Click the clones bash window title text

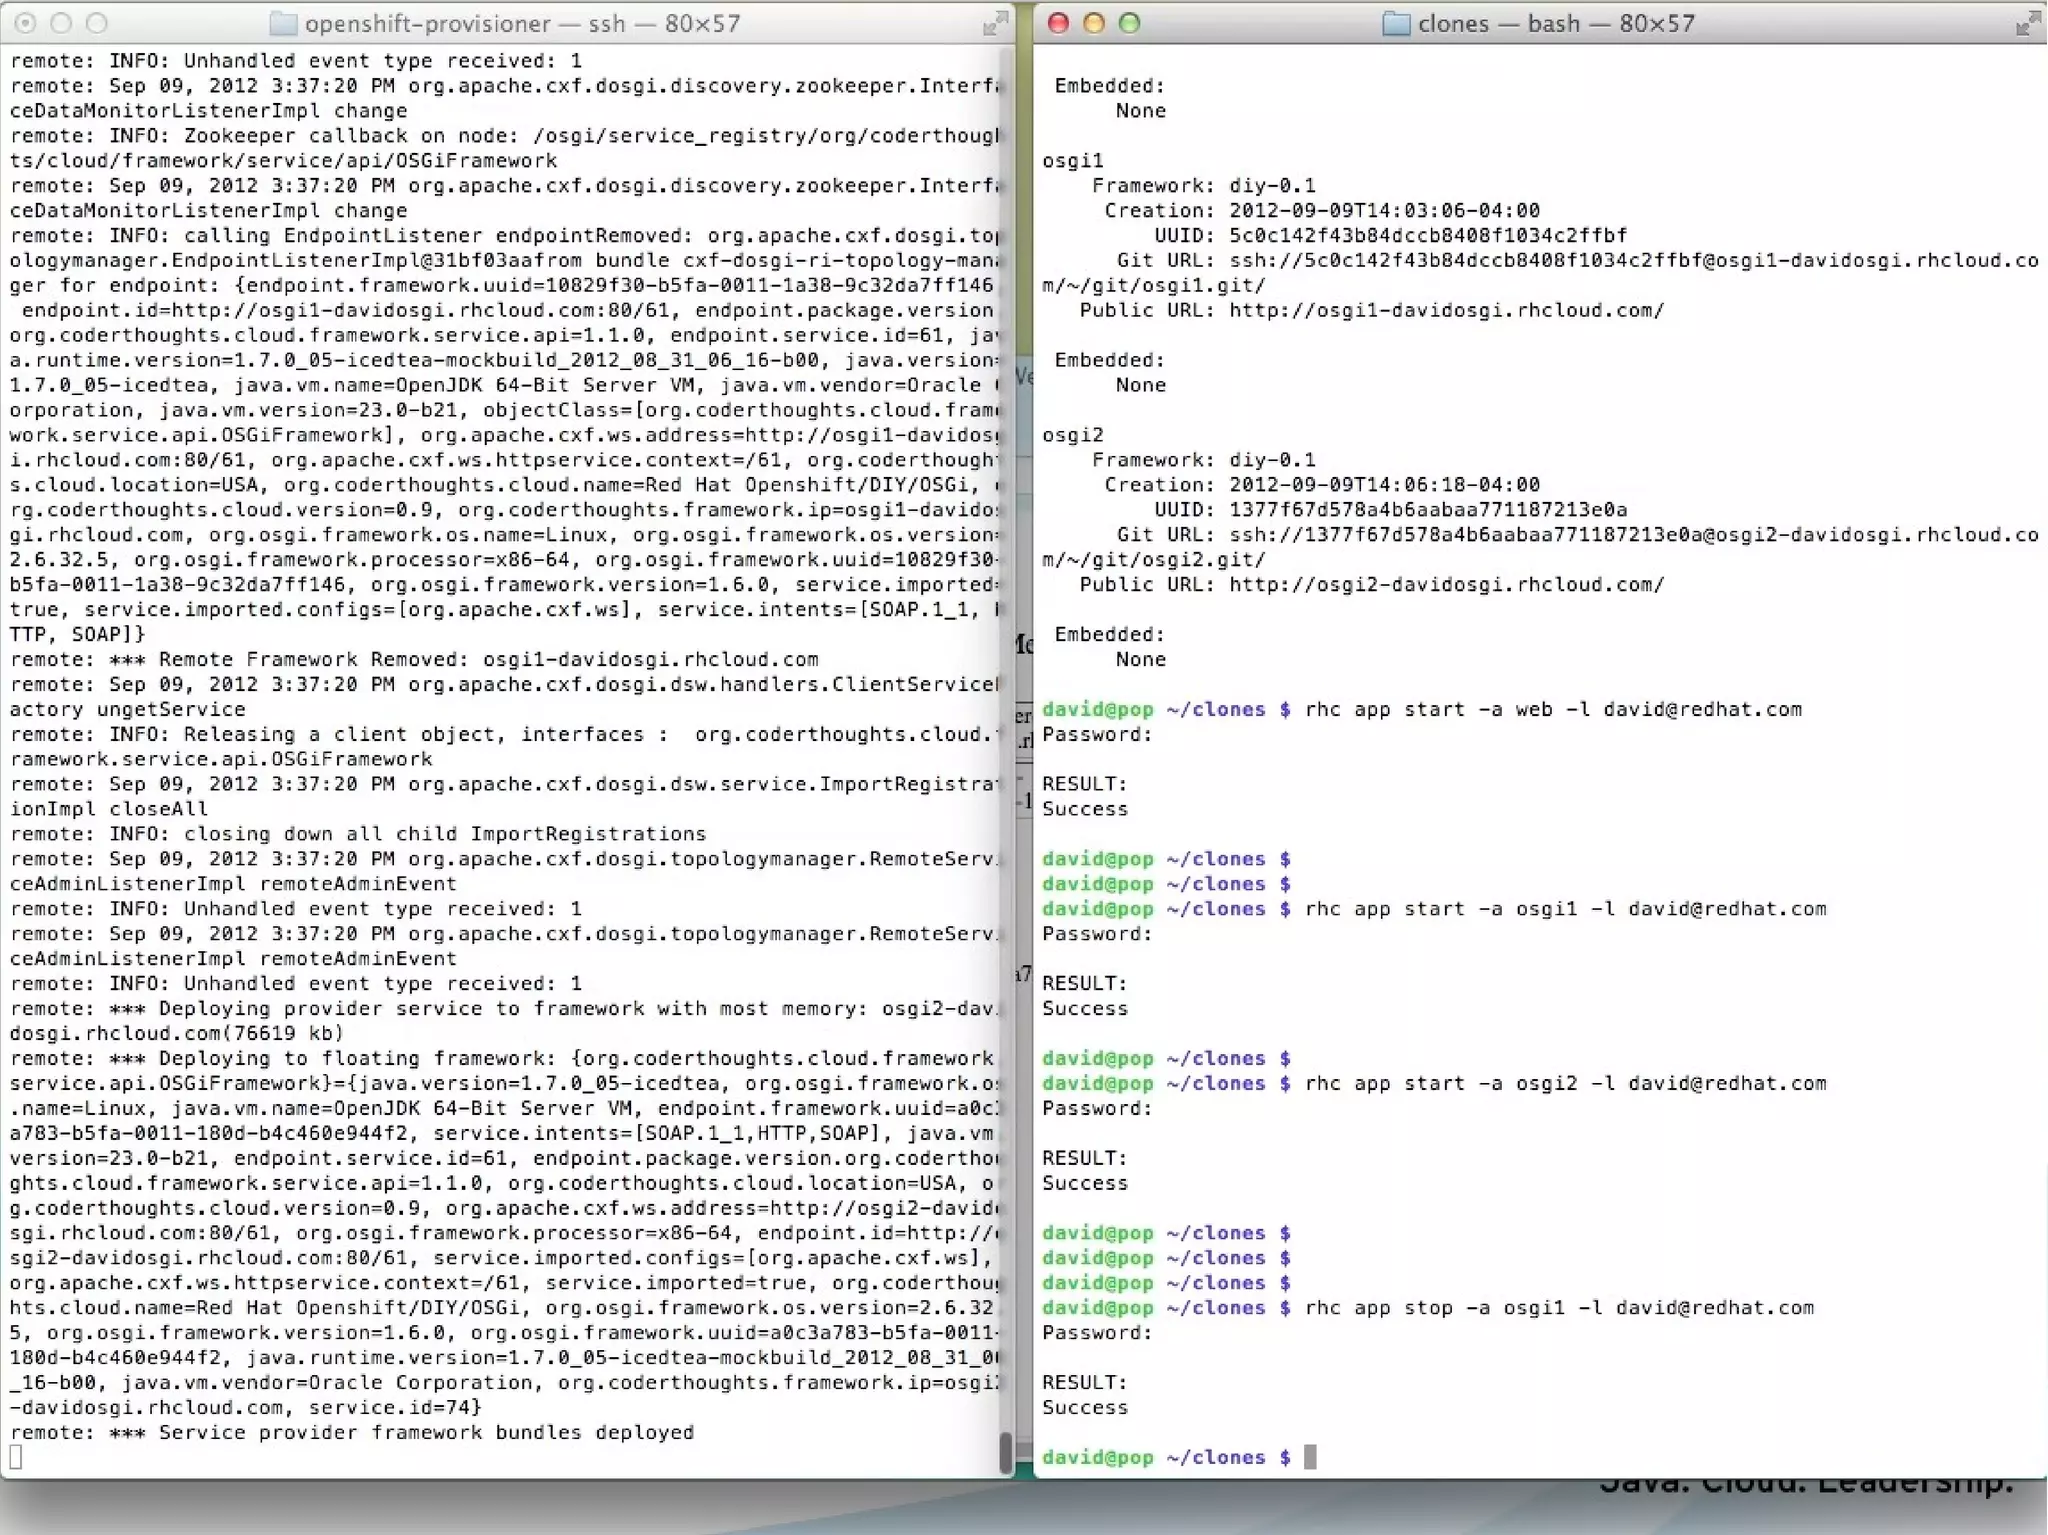(1556, 23)
